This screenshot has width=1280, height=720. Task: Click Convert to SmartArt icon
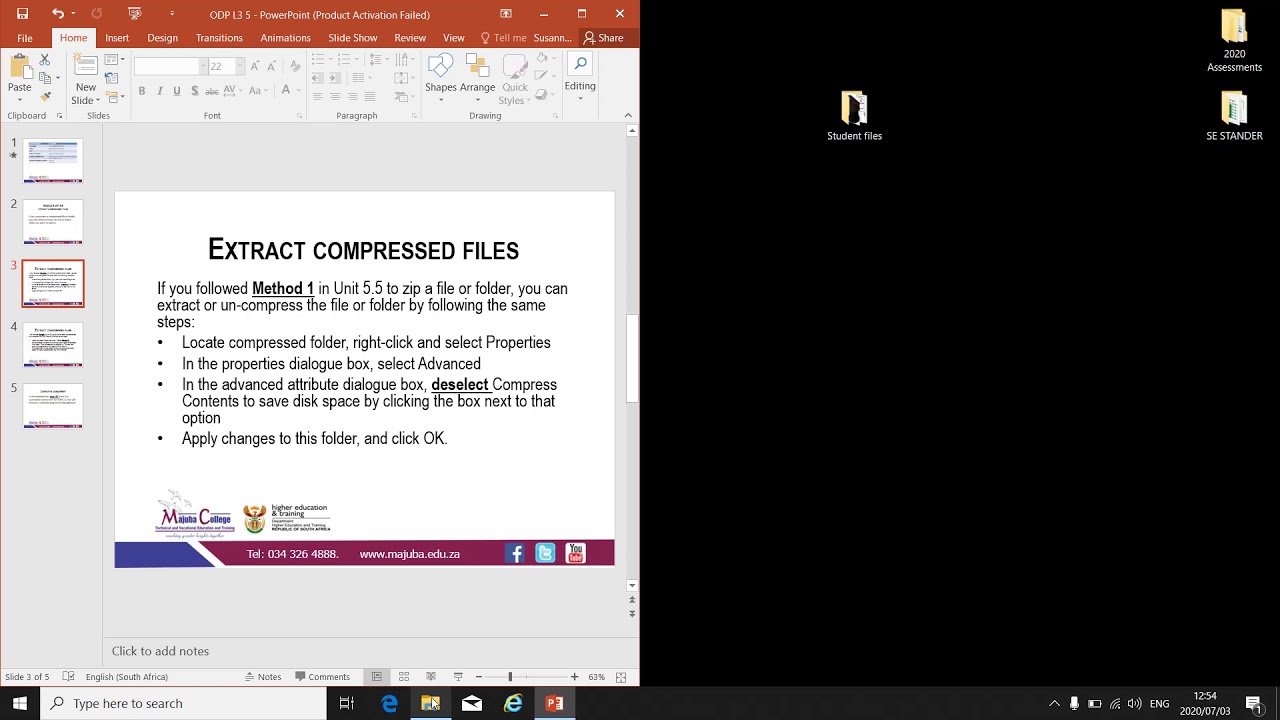(x=401, y=97)
